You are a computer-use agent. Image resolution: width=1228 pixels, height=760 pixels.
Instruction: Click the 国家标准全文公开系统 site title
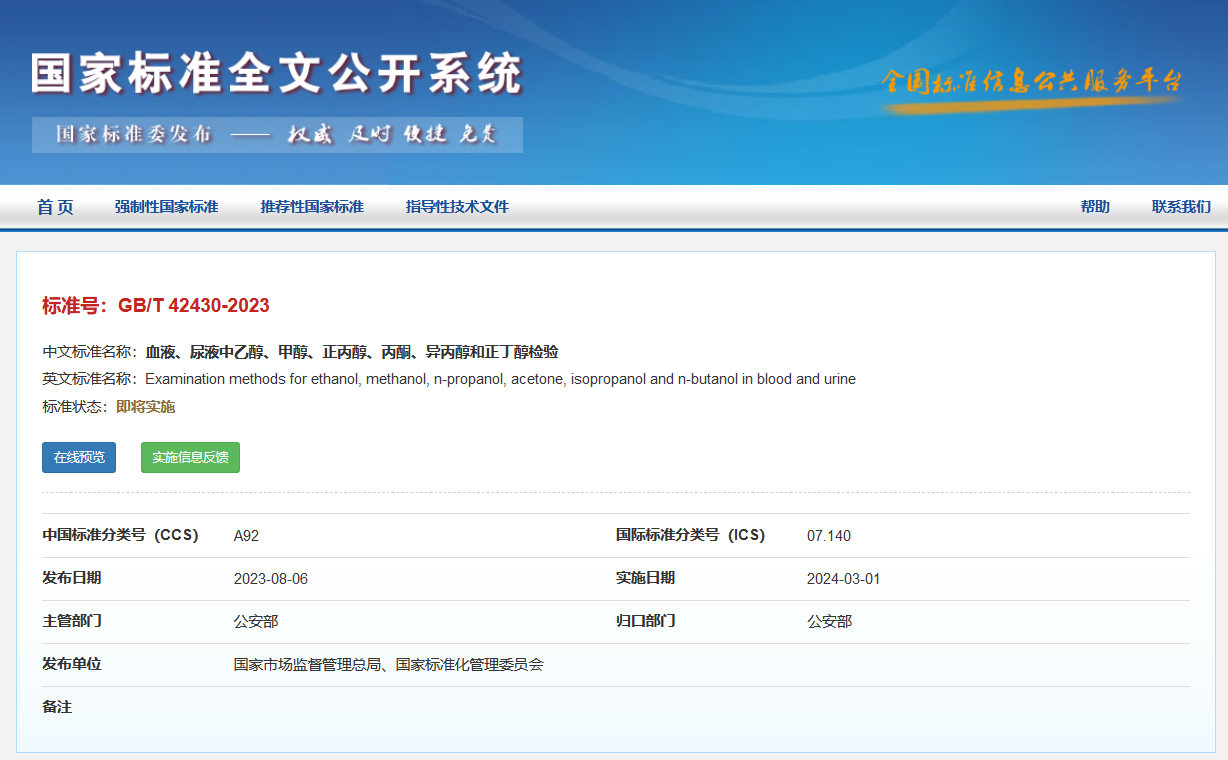click(277, 75)
